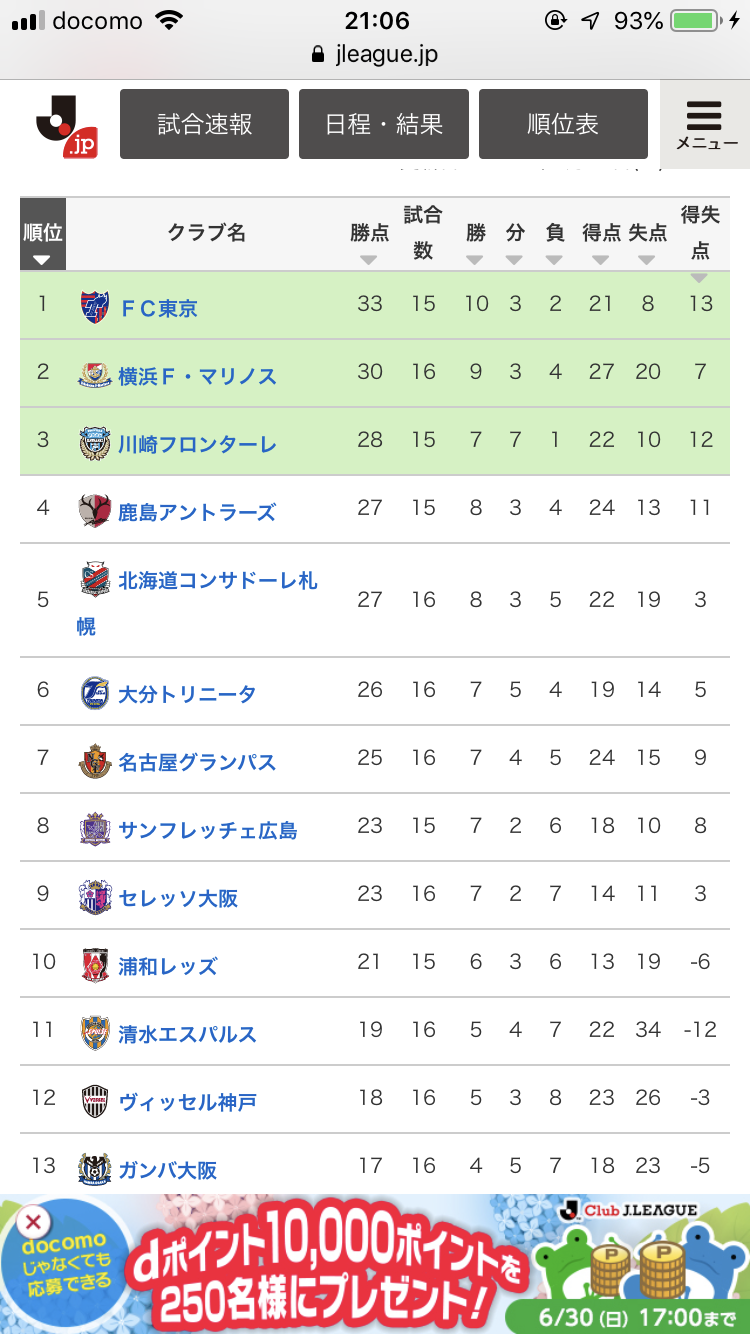This screenshot has width=750, height=1334.
Task: Tap the ガンバ大阪 club crest
Action: 95,1168
